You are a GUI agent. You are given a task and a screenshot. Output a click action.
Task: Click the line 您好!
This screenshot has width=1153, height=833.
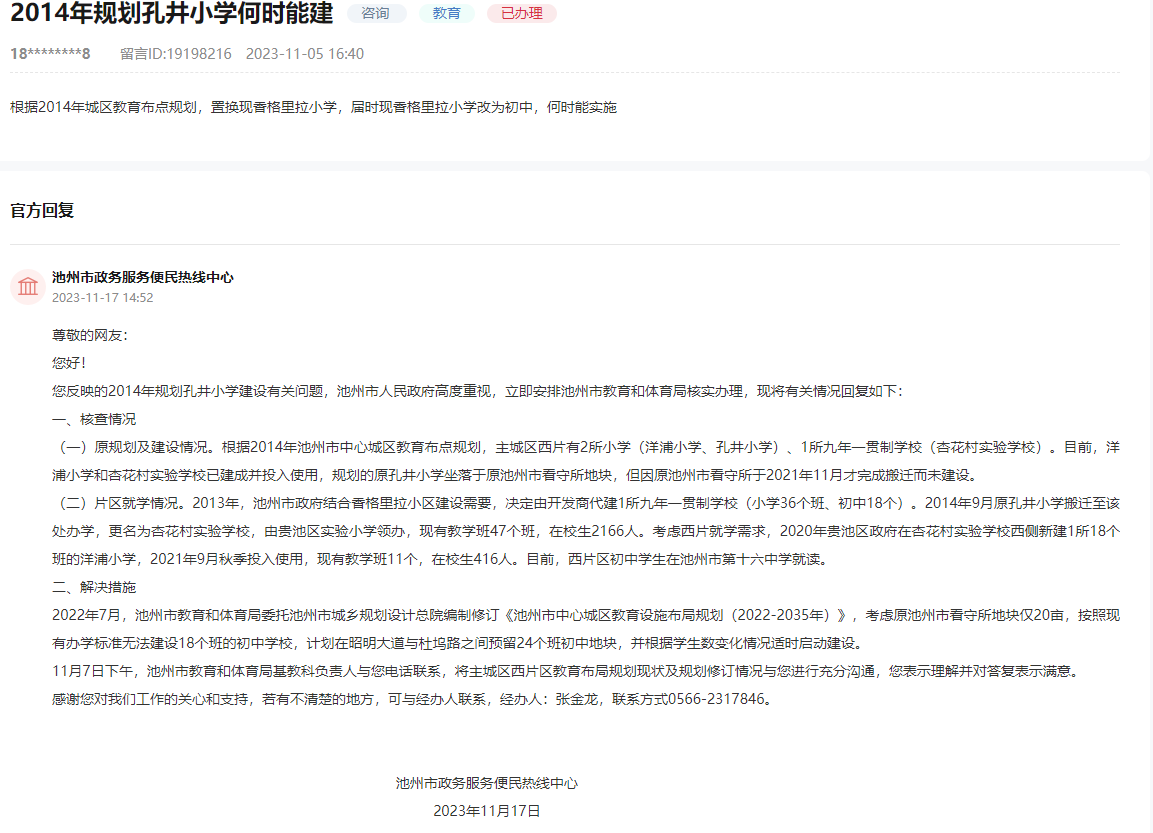pos(69,363)
